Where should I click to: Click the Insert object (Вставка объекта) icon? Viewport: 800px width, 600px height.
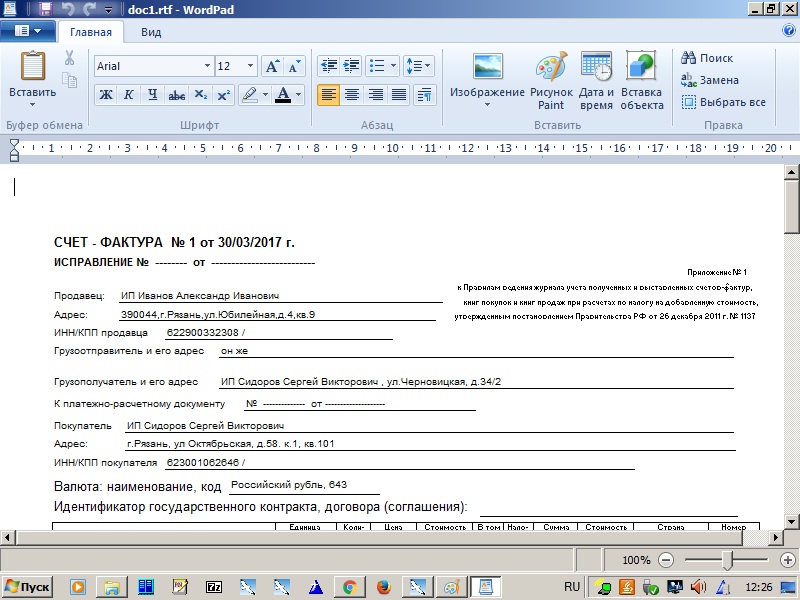[x=641, y=68]
